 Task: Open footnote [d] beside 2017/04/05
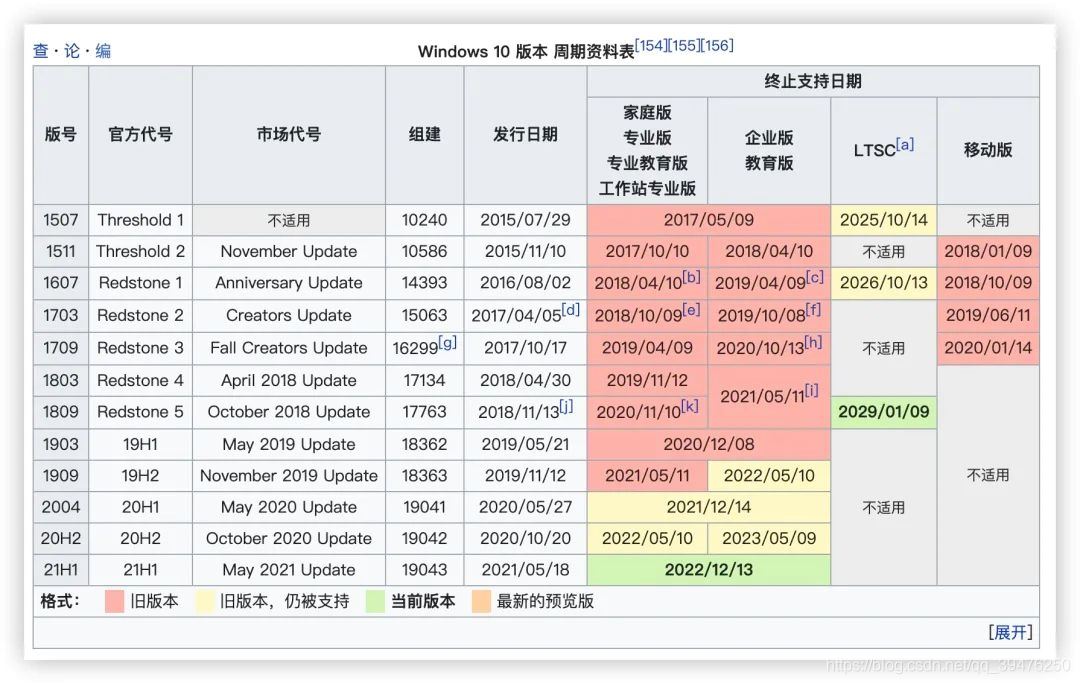coord(570,309)
